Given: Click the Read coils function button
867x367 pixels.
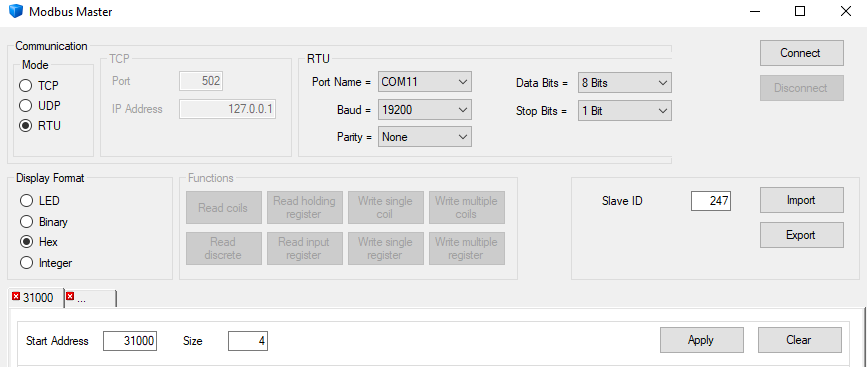Looking at the screenshot, I should pyautogui.click(x=223, y=208).
